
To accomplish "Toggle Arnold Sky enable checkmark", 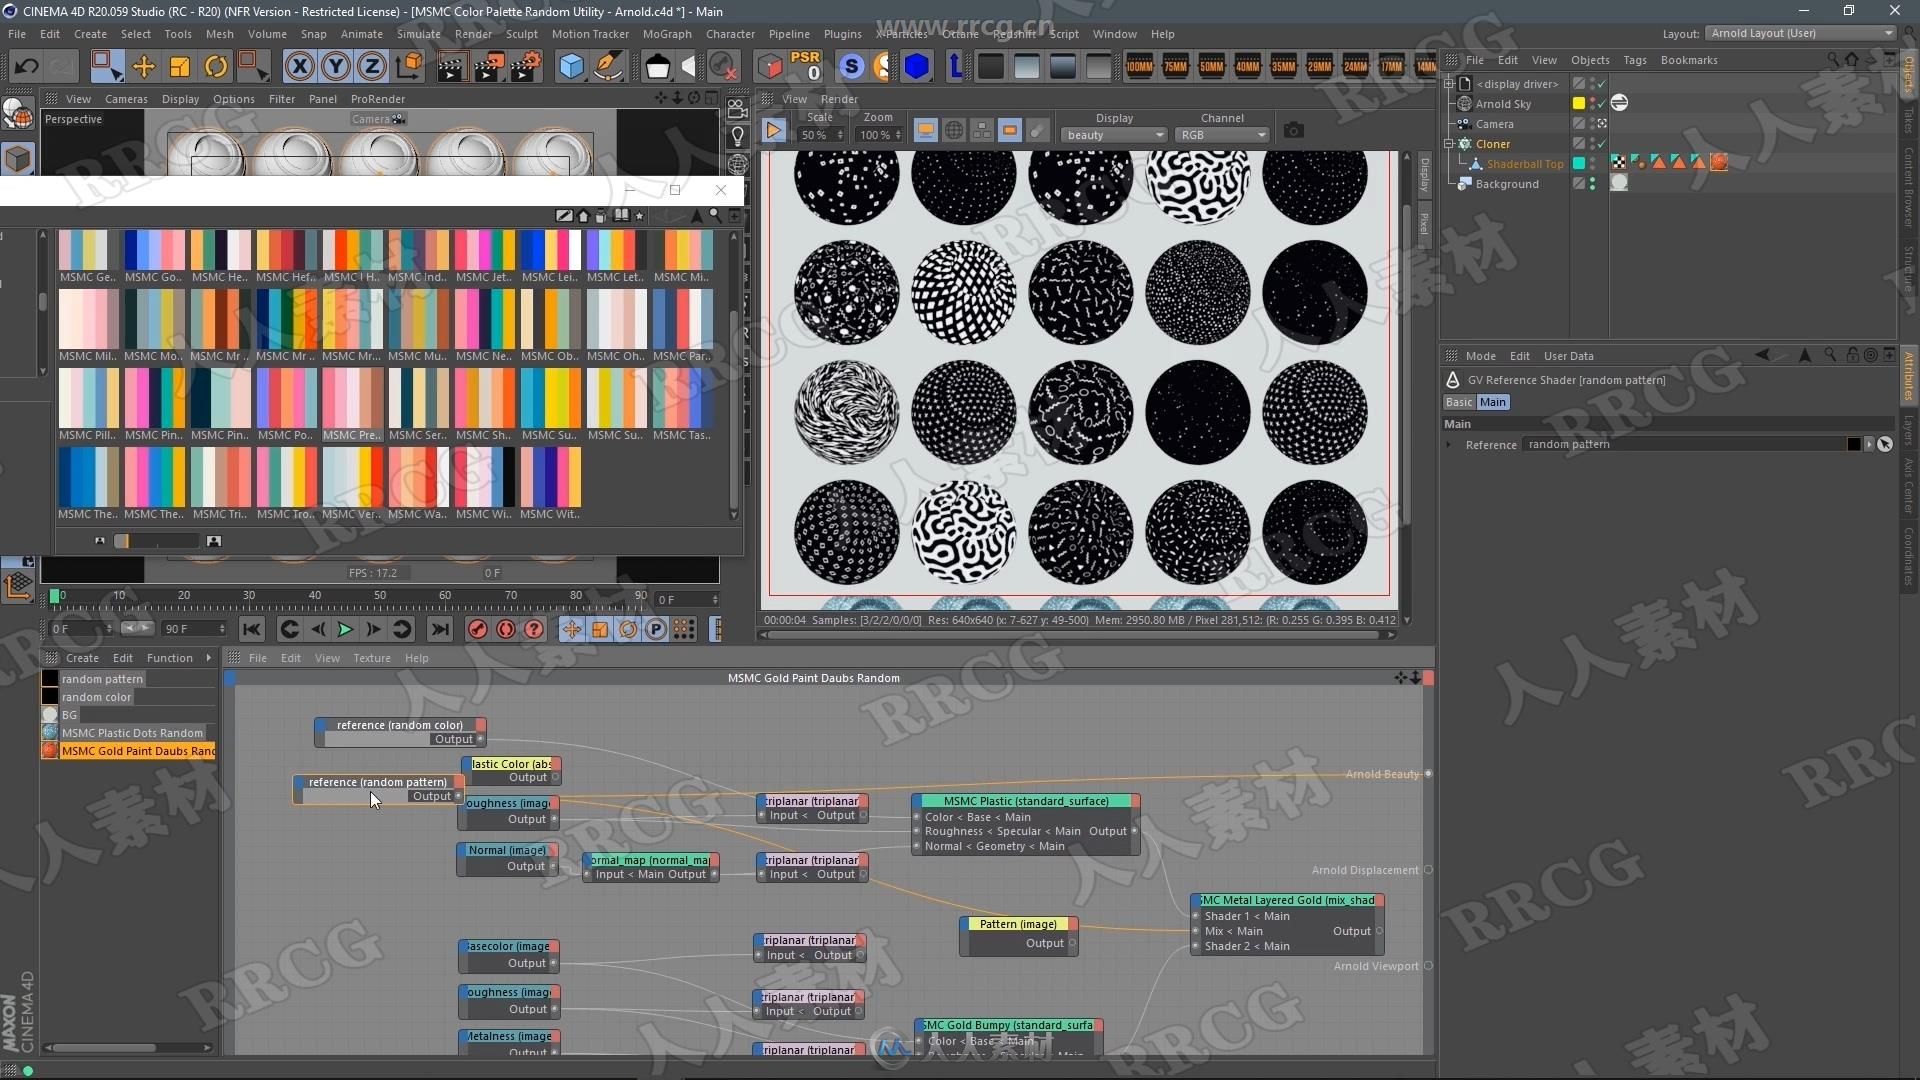I will [x=1602, y=104].
